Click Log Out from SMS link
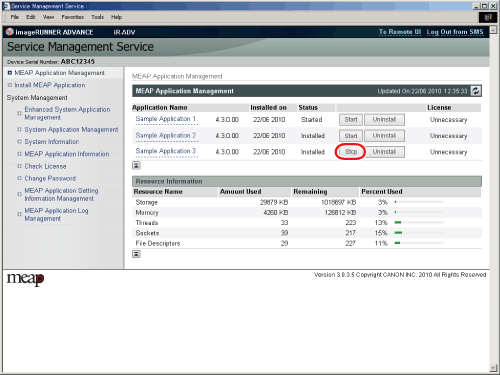500x375 pixels. tap(455, 32)
